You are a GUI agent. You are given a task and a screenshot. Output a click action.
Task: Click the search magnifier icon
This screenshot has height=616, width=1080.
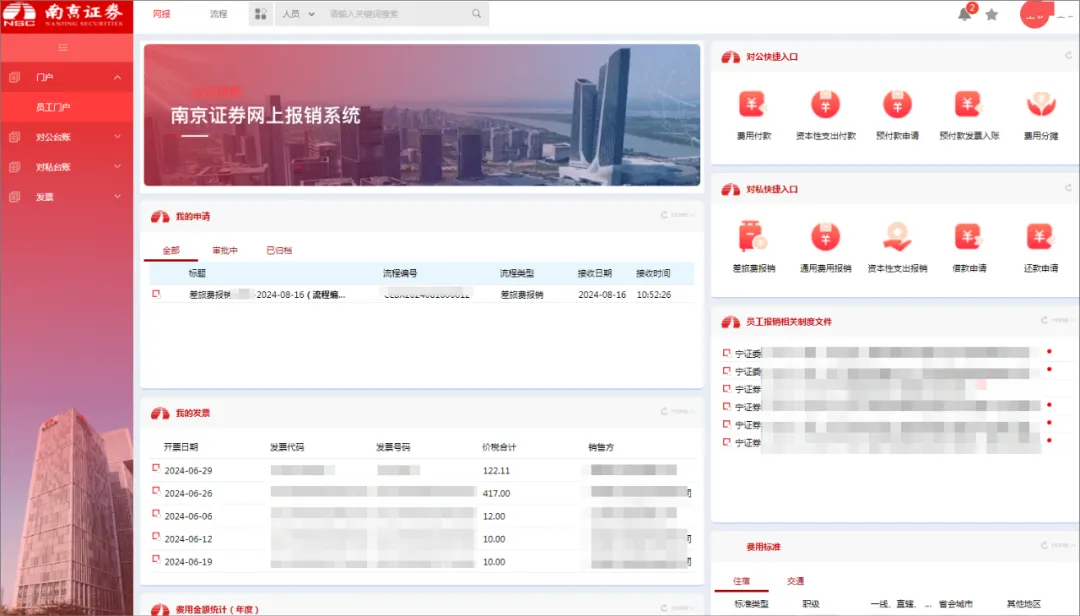coord(476,14)
